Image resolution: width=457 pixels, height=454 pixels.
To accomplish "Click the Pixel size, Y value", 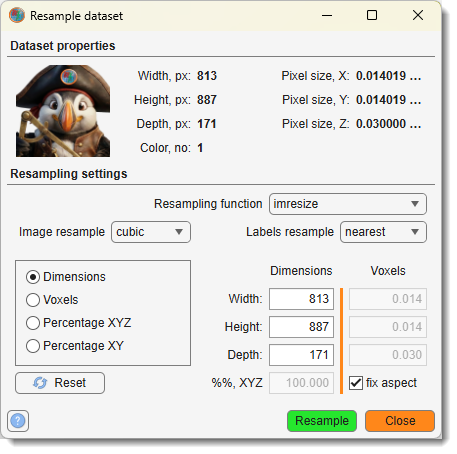I will click(389, 100).
